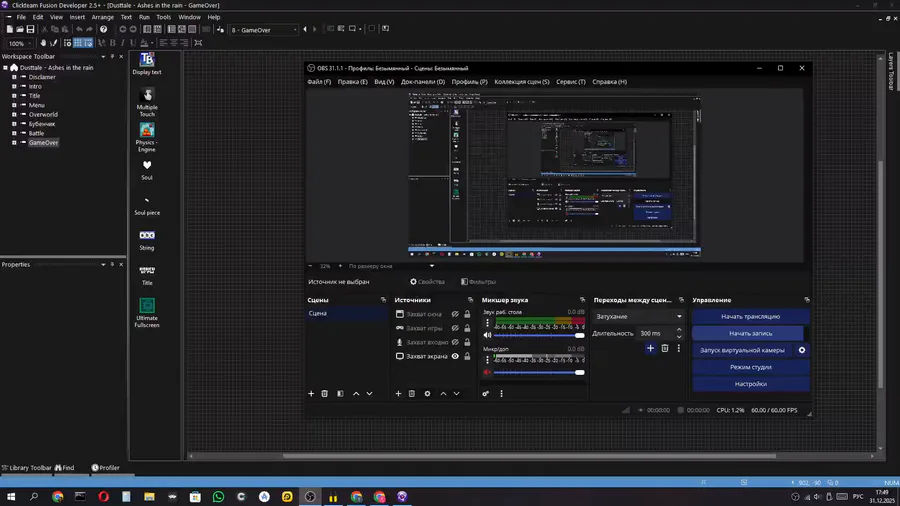
Task: Show the Захват игры source via eye icon
Action: point(455,328)
